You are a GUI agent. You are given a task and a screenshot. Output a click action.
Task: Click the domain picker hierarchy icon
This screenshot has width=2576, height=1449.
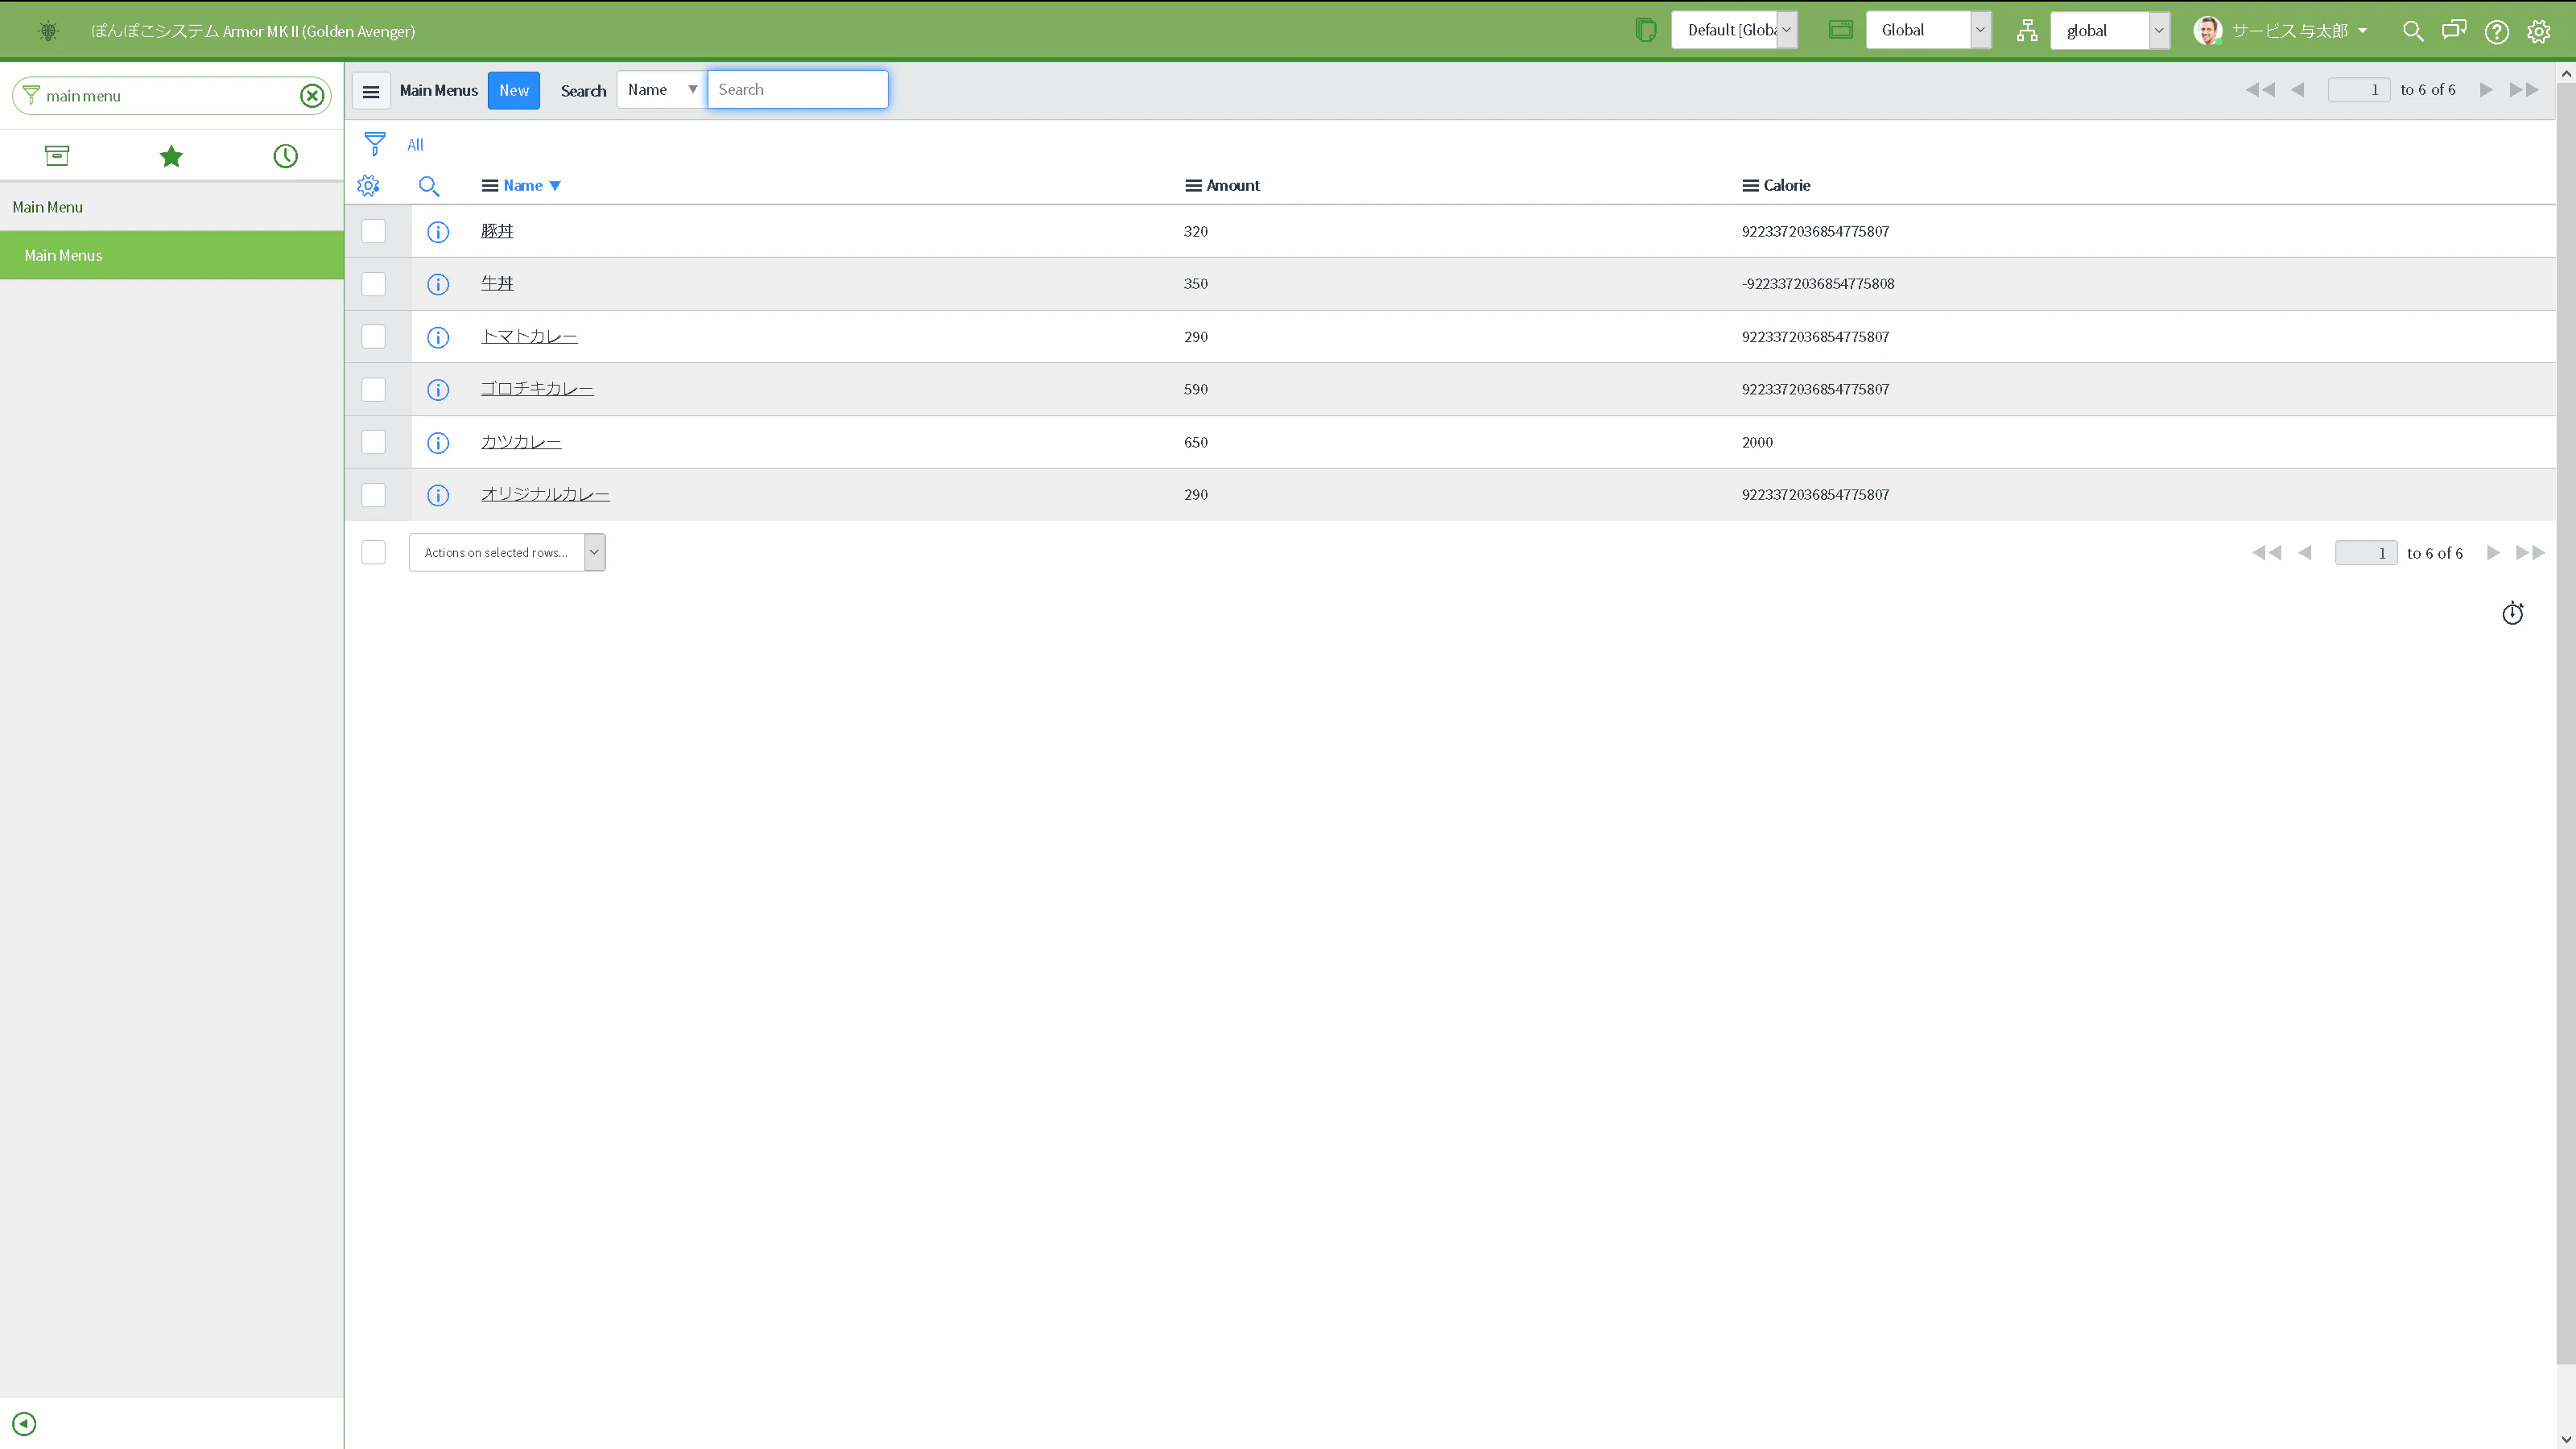pos(2027,31)
